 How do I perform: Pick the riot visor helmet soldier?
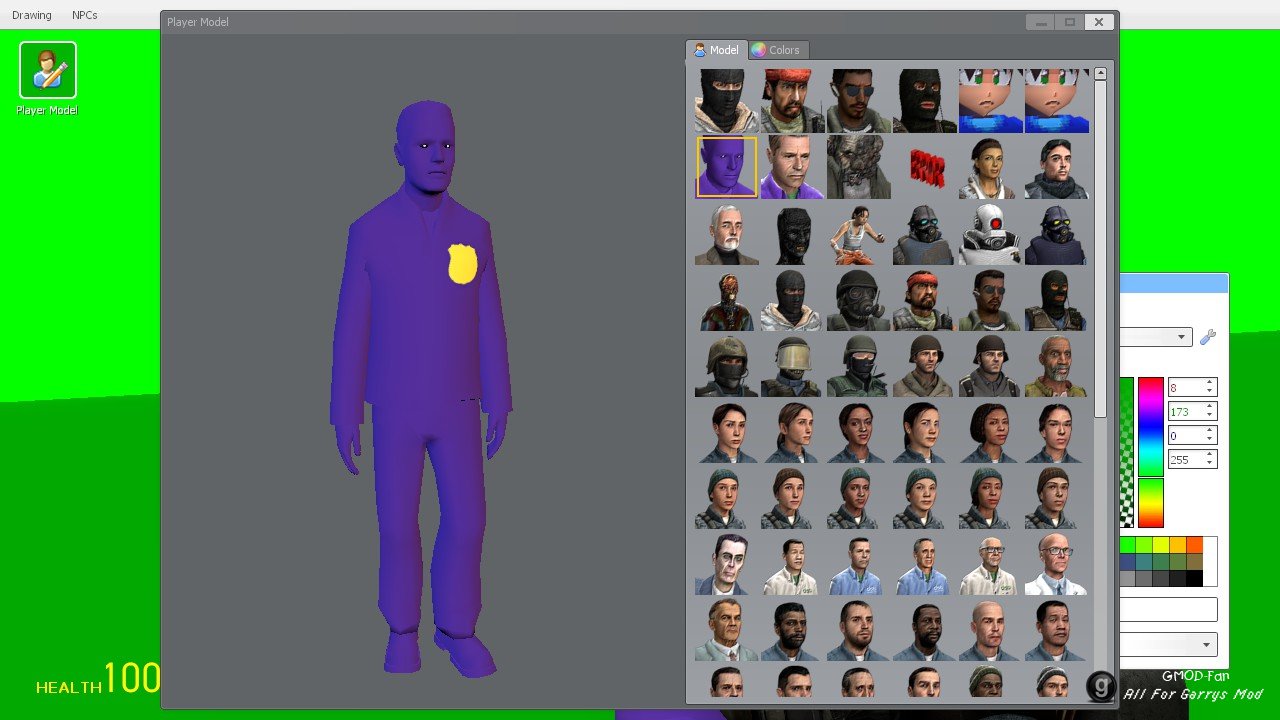(792, 366)
